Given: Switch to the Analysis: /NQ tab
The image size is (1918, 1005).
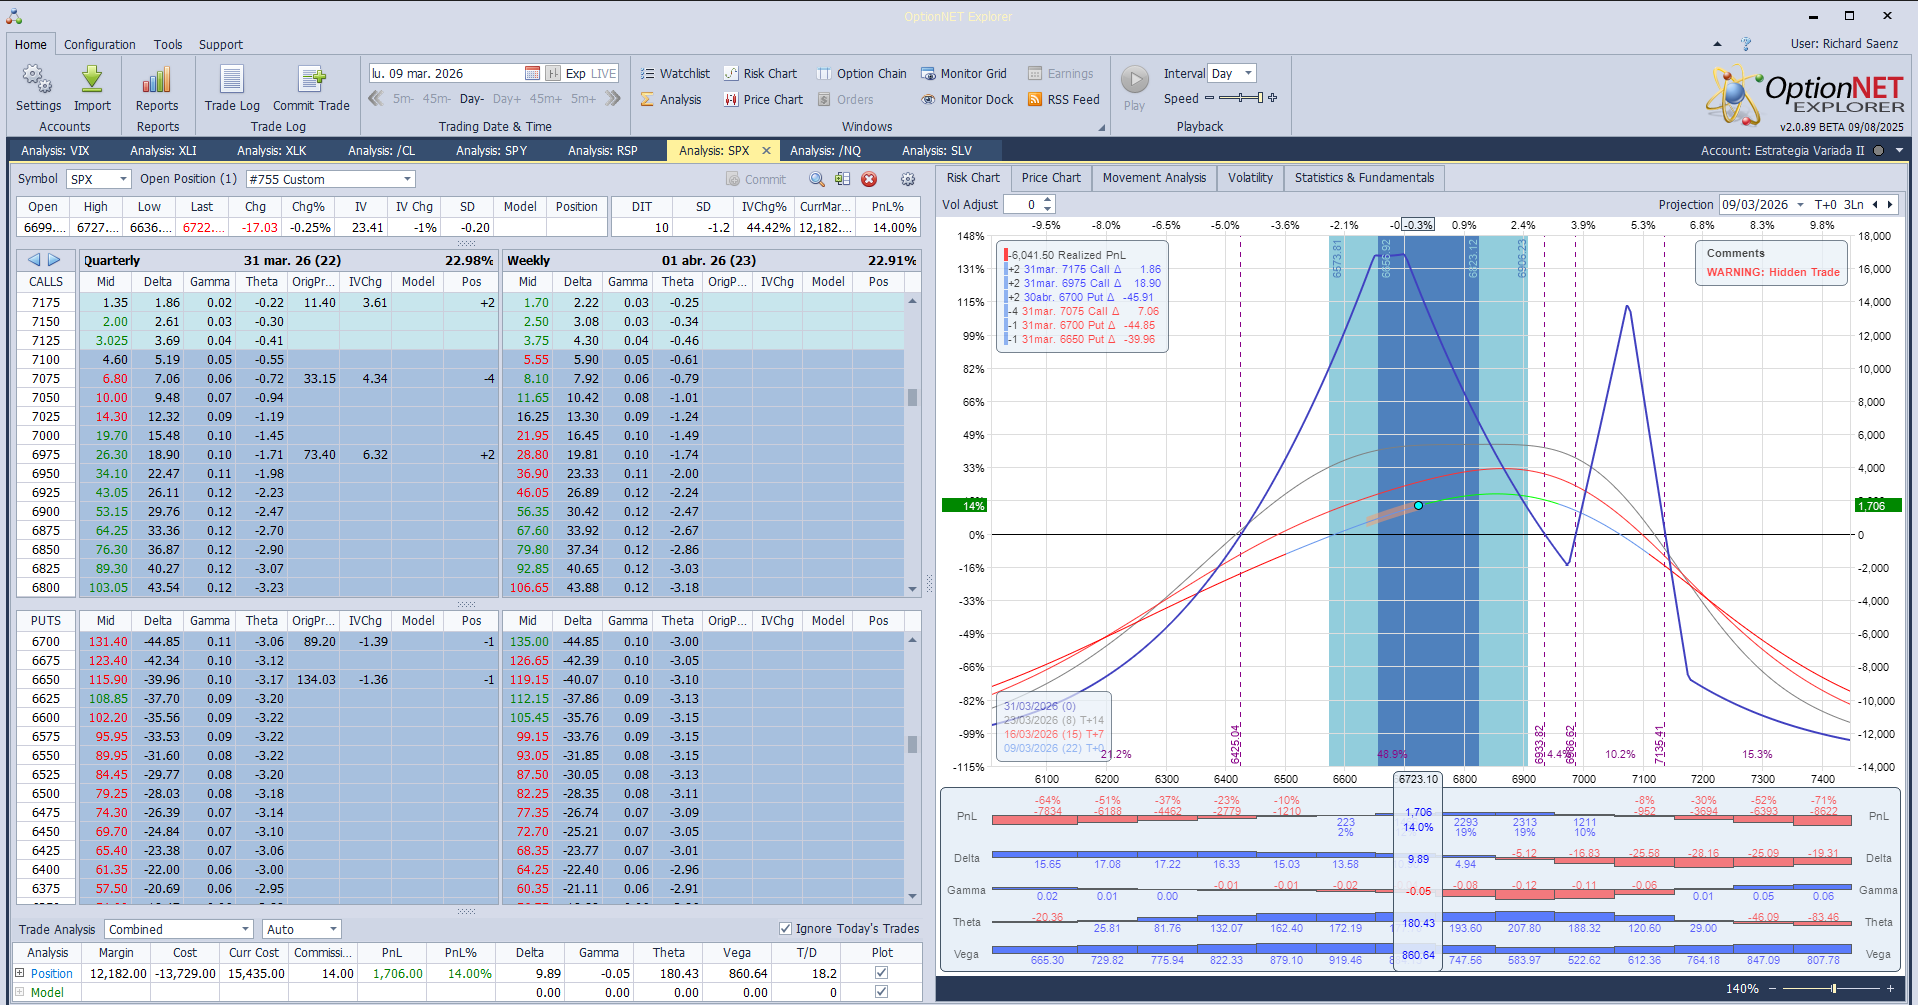Looking at the screenshot, I should pos(825,151).
